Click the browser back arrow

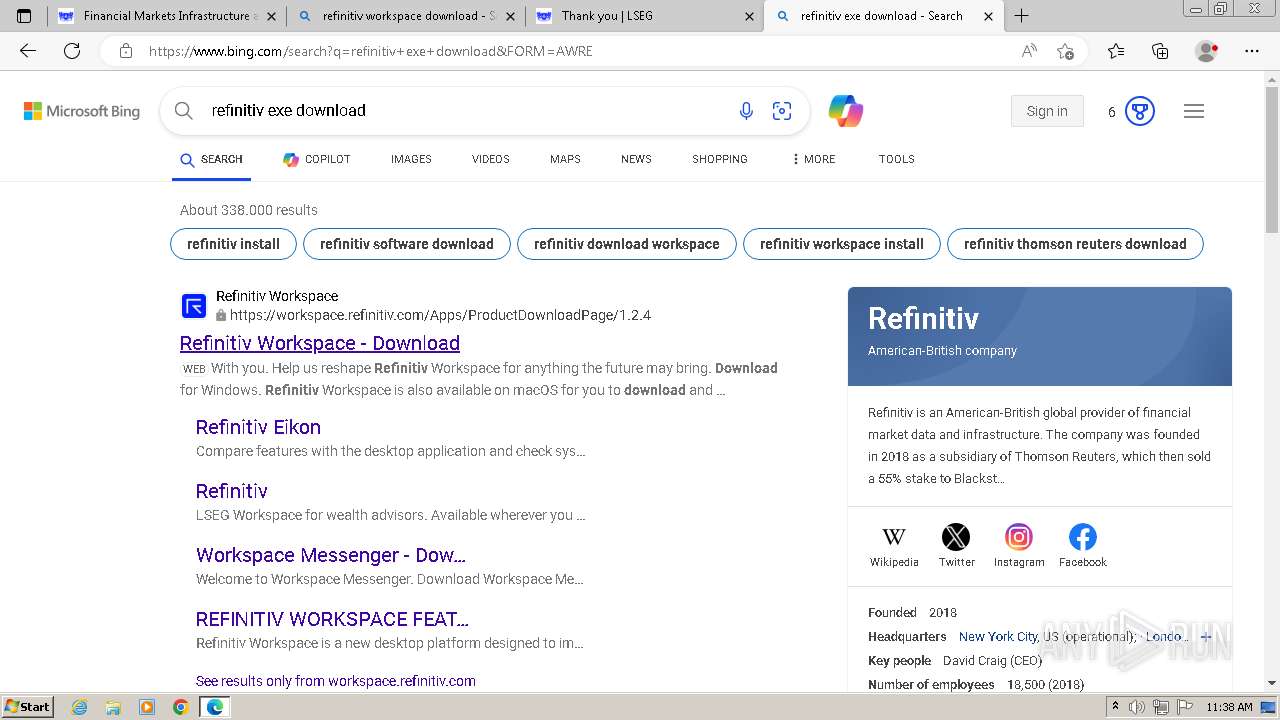pyautogui.click(x=28, y=51)
